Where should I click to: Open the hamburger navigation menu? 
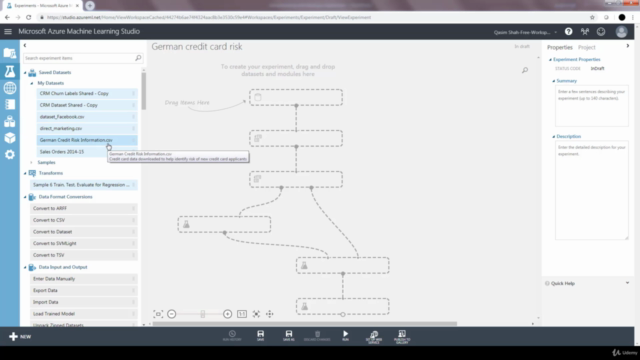(x=8, y=31)
